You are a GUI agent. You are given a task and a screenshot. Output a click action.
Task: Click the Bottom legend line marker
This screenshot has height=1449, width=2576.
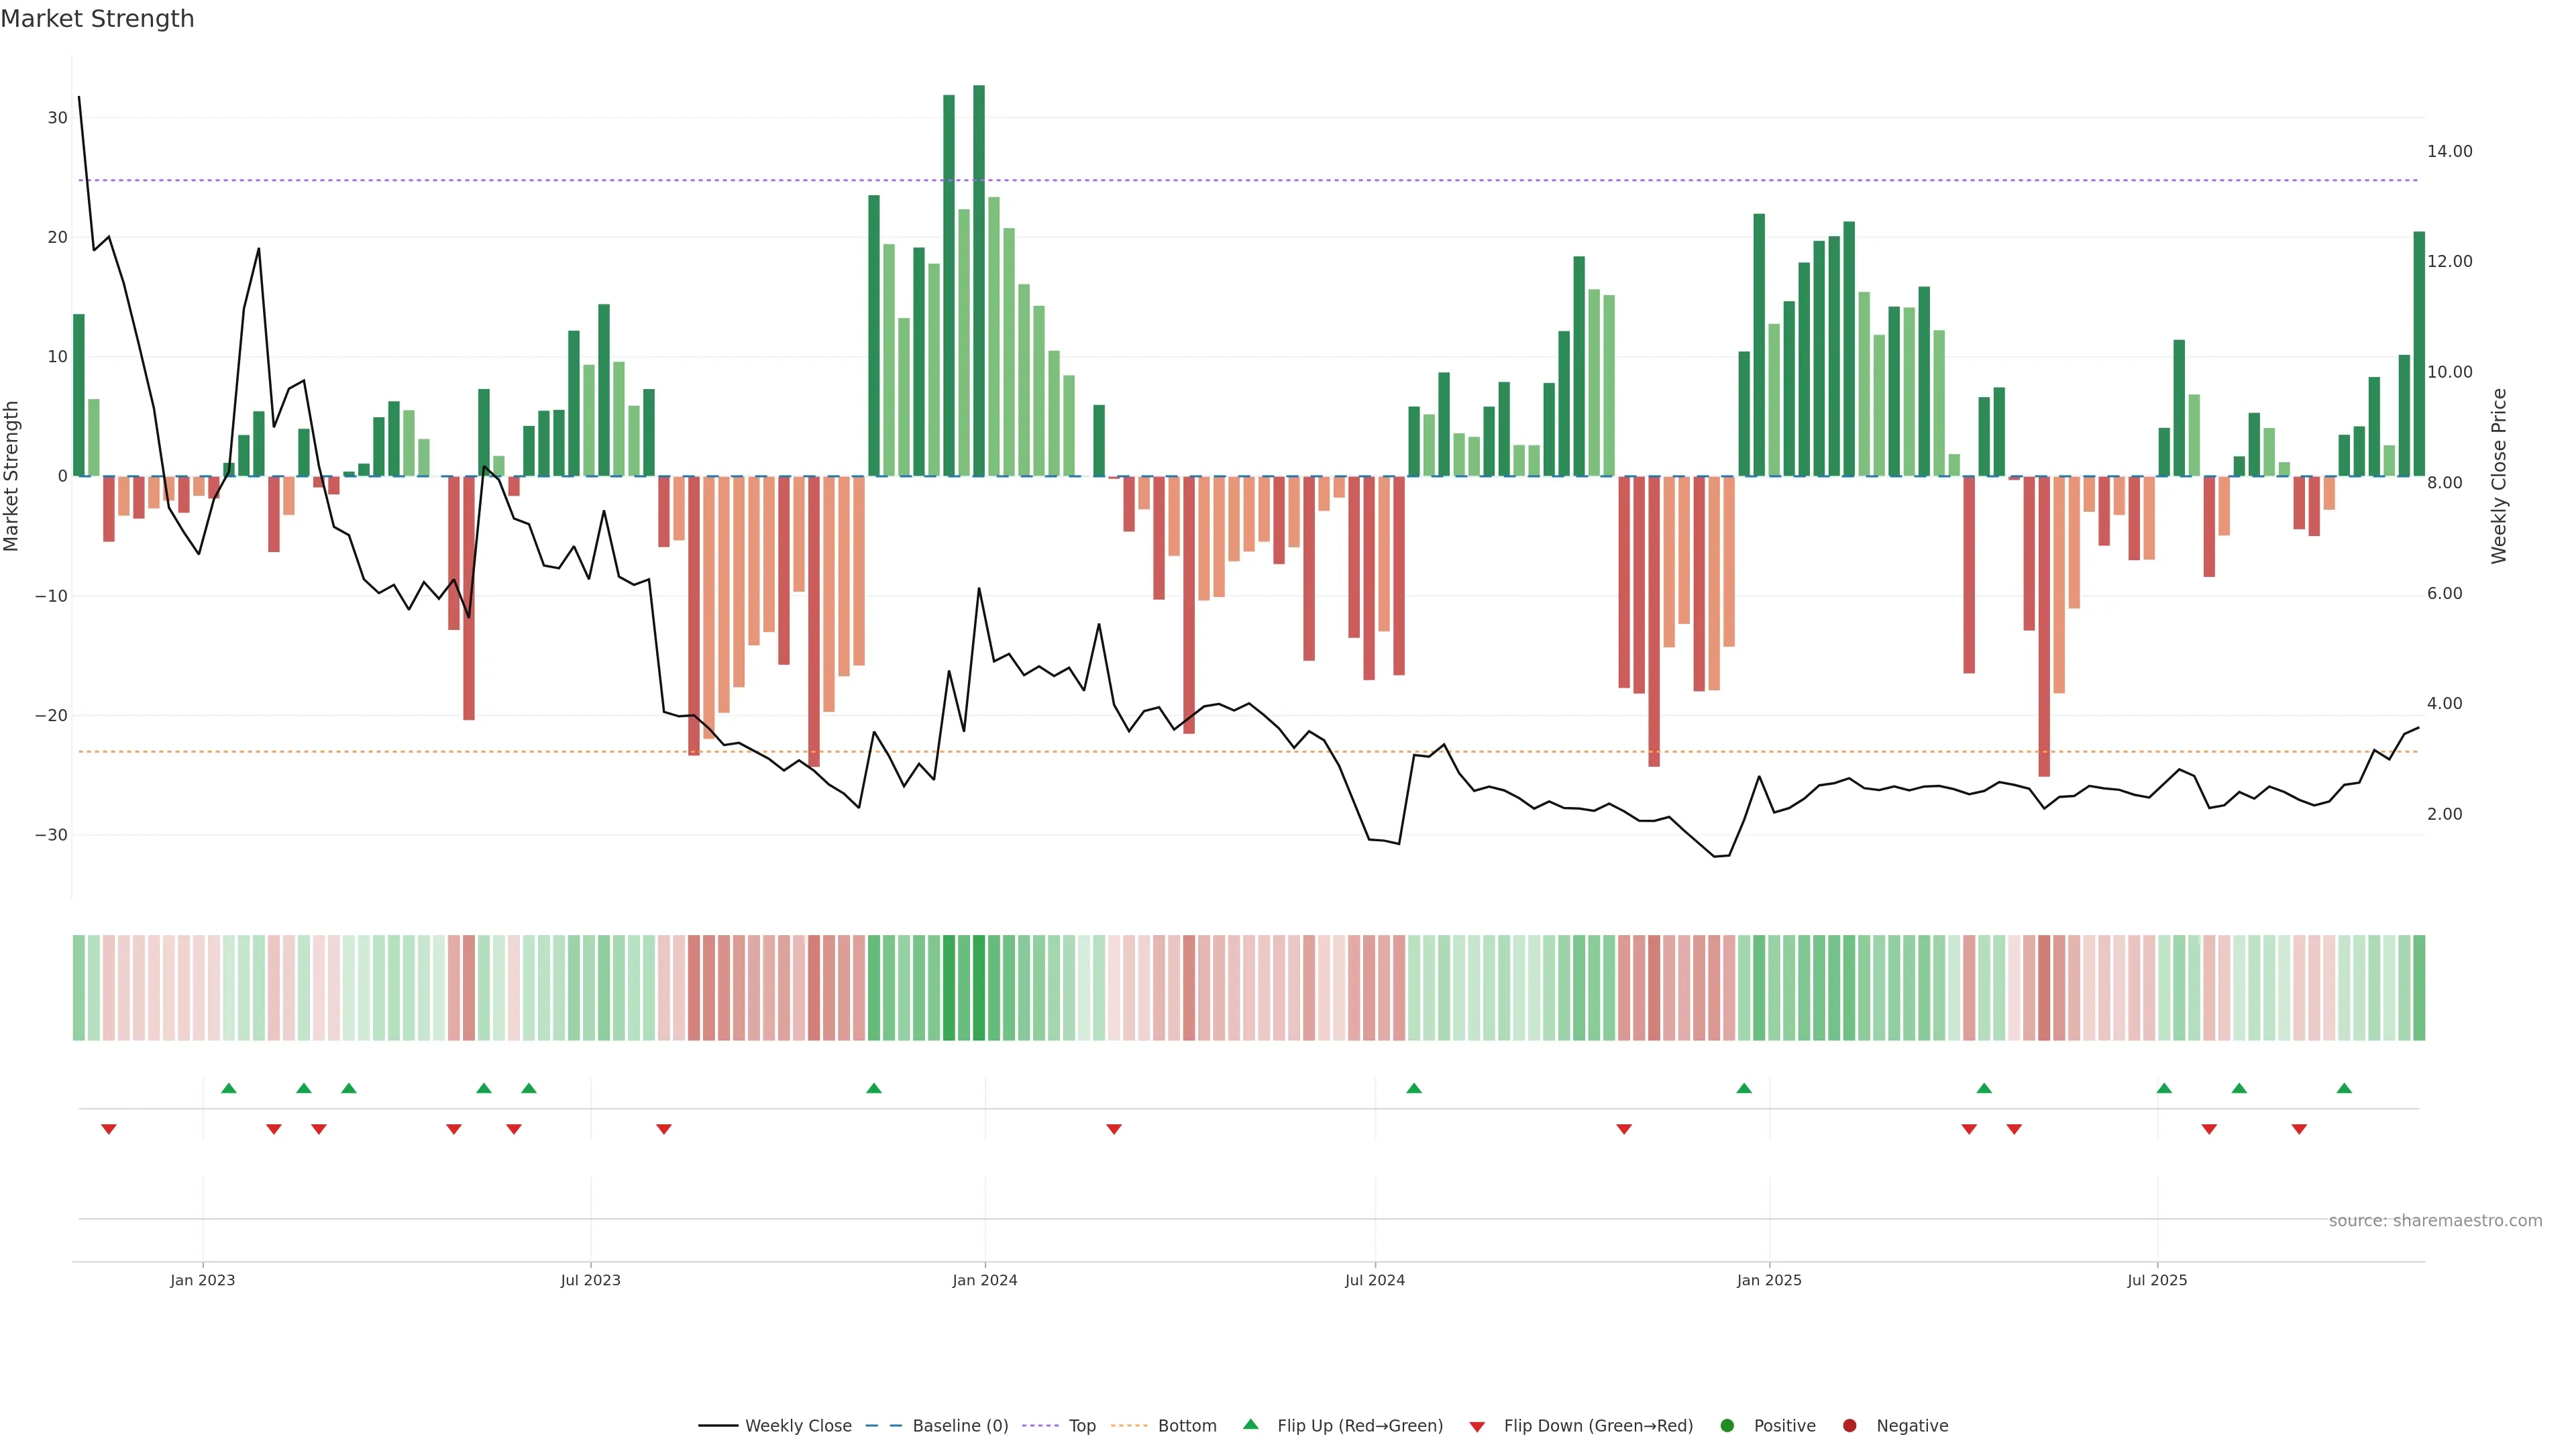[x=1129, y=1426]
